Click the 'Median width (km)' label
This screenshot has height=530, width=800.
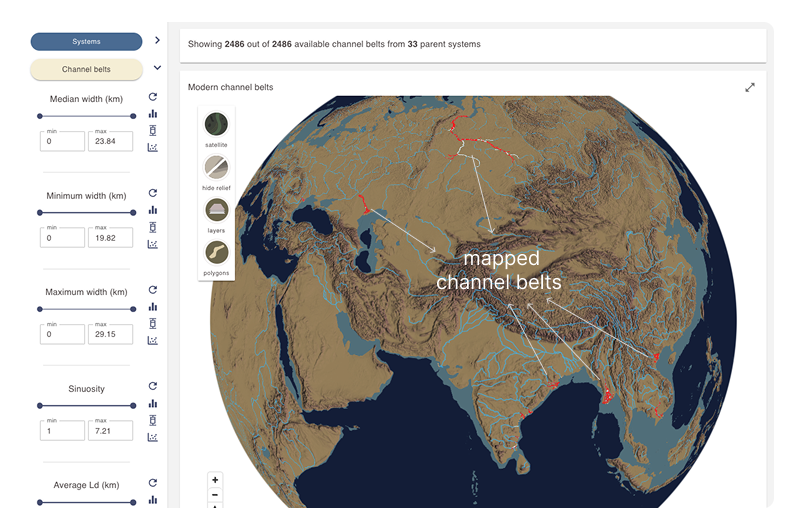(x=86, y=99)
